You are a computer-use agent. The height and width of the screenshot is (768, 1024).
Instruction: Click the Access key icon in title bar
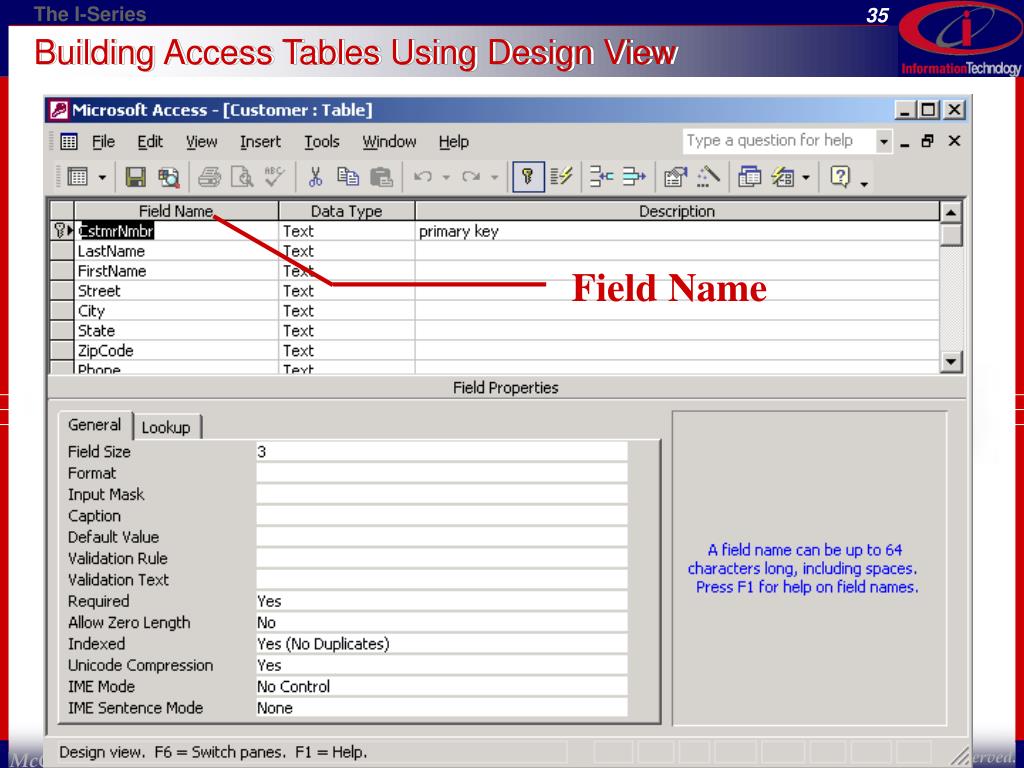pos(58,110)
